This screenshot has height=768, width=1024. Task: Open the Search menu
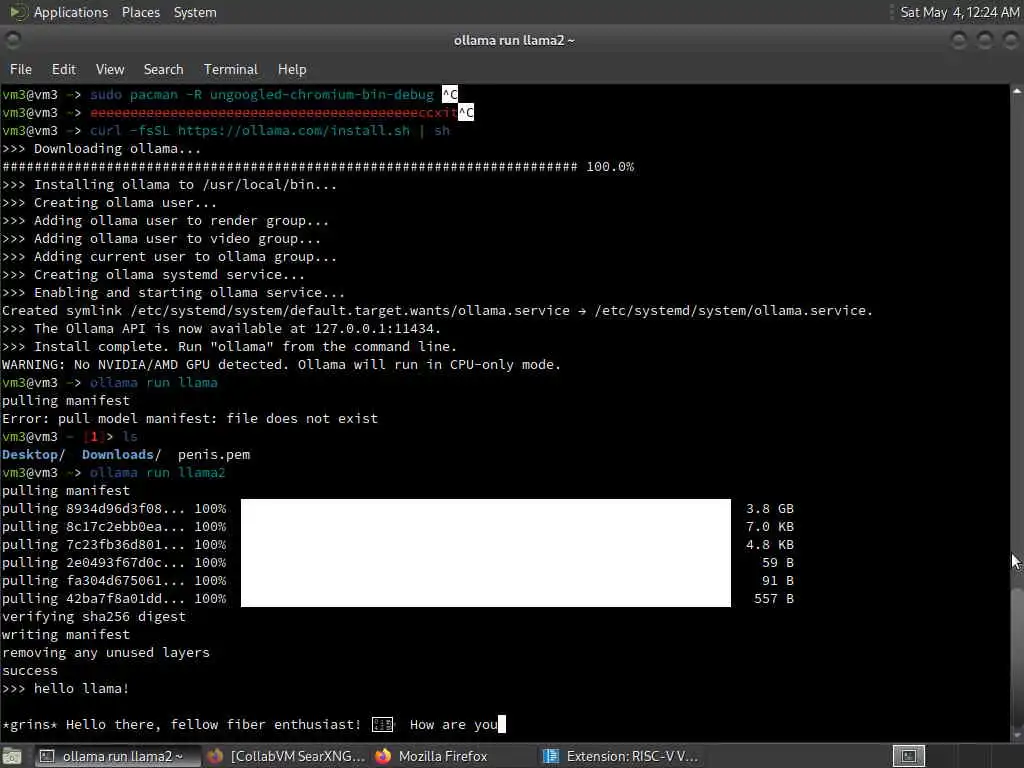pyautogui.click(x=163, y=69)
